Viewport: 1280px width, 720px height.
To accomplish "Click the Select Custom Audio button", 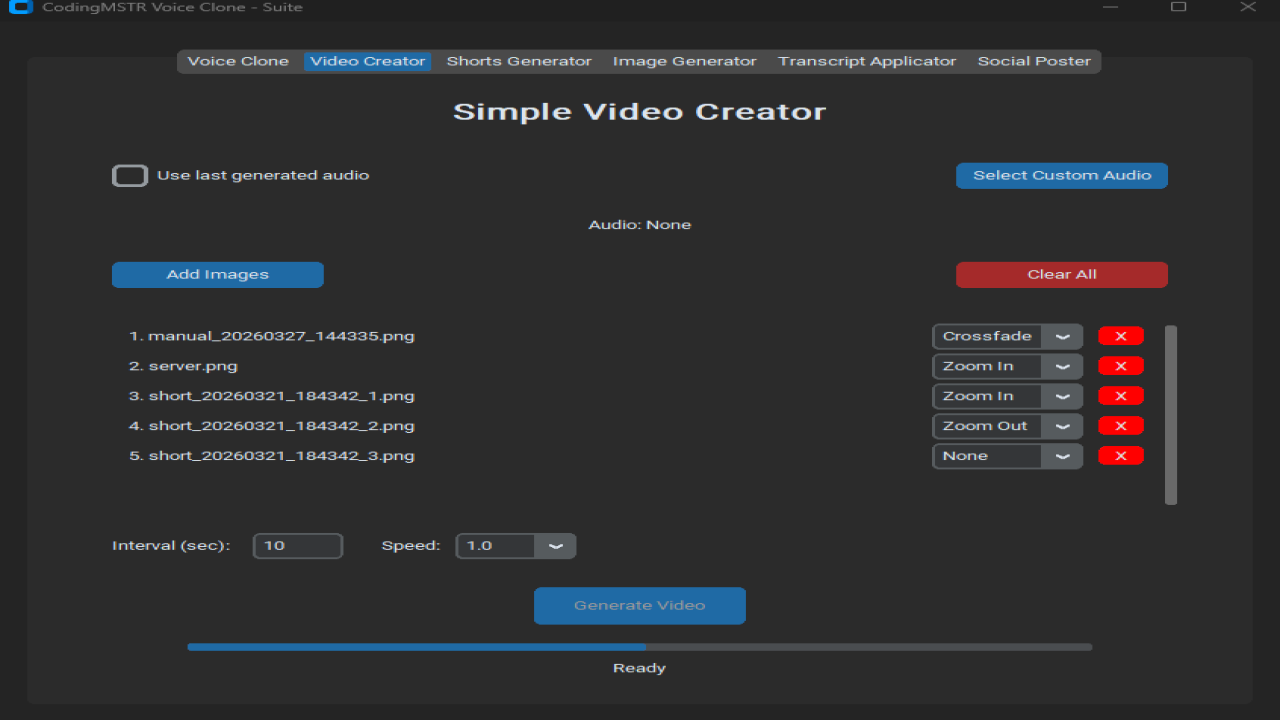I will [x=1062, y=176].
